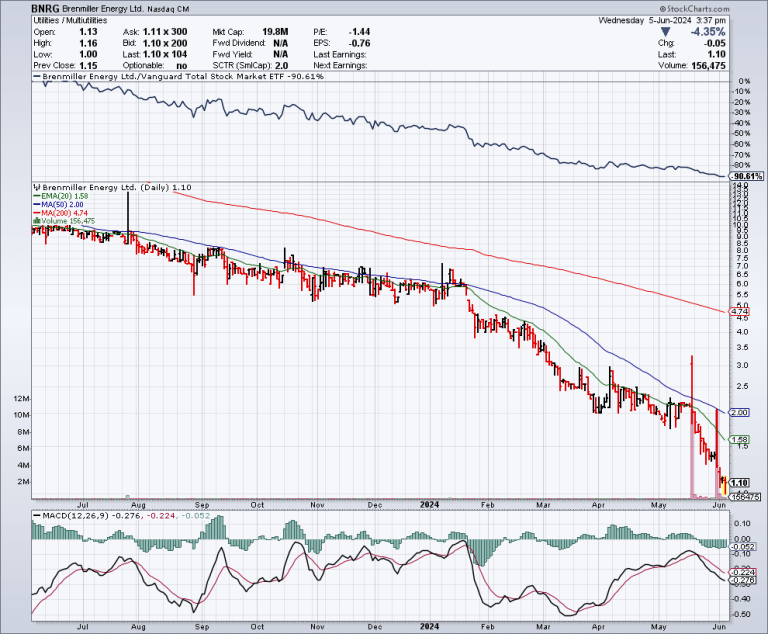Click the Low value 1.00
This screenshot has width=768, height=634.
tap(88, 54)
